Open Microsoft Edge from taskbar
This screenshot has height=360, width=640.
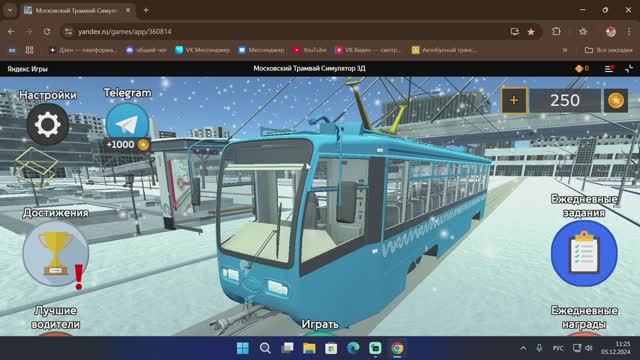pyautogui.click(x=353, y=348)
